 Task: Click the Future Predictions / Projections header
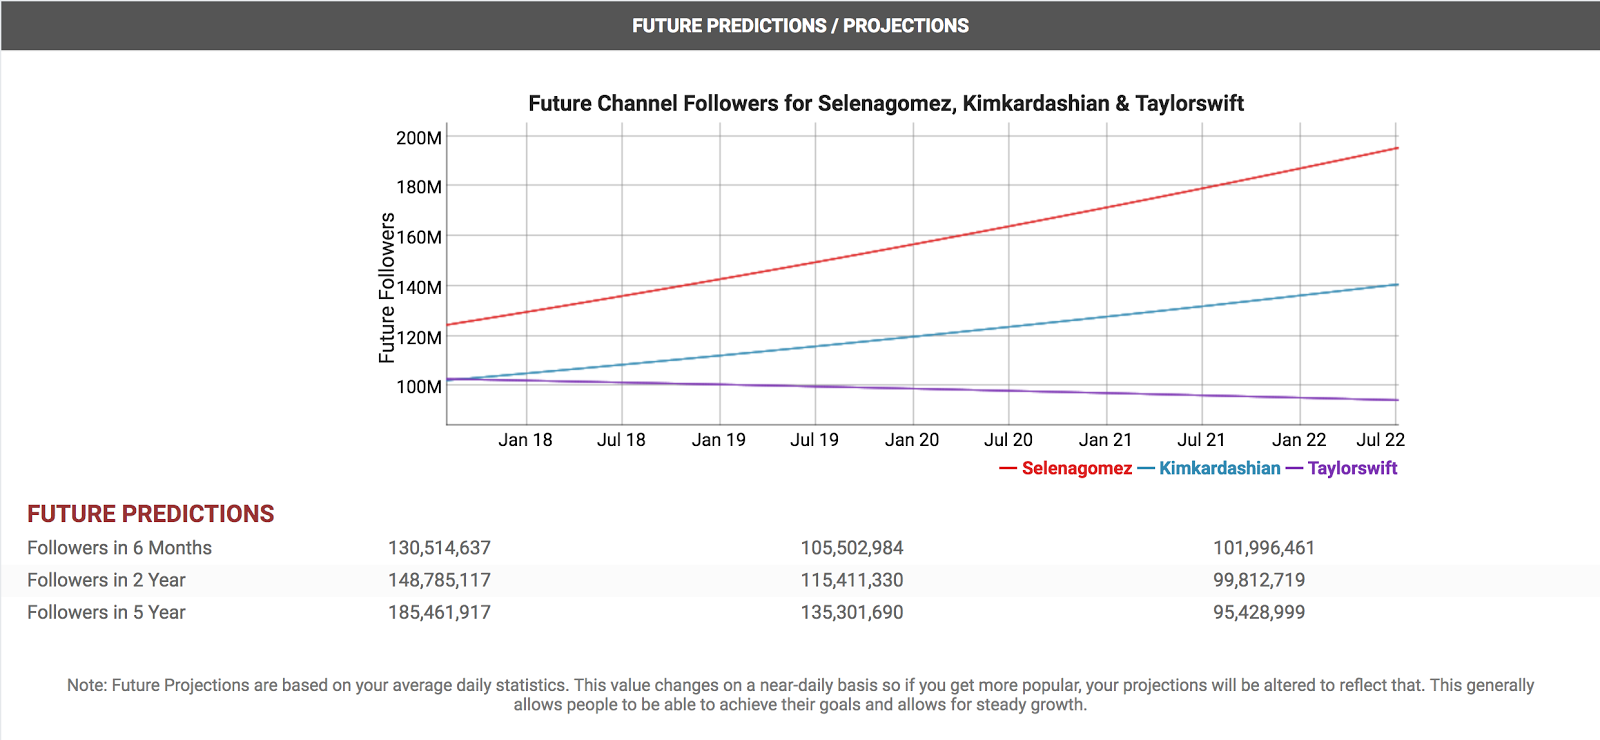(x=800, y=26)
